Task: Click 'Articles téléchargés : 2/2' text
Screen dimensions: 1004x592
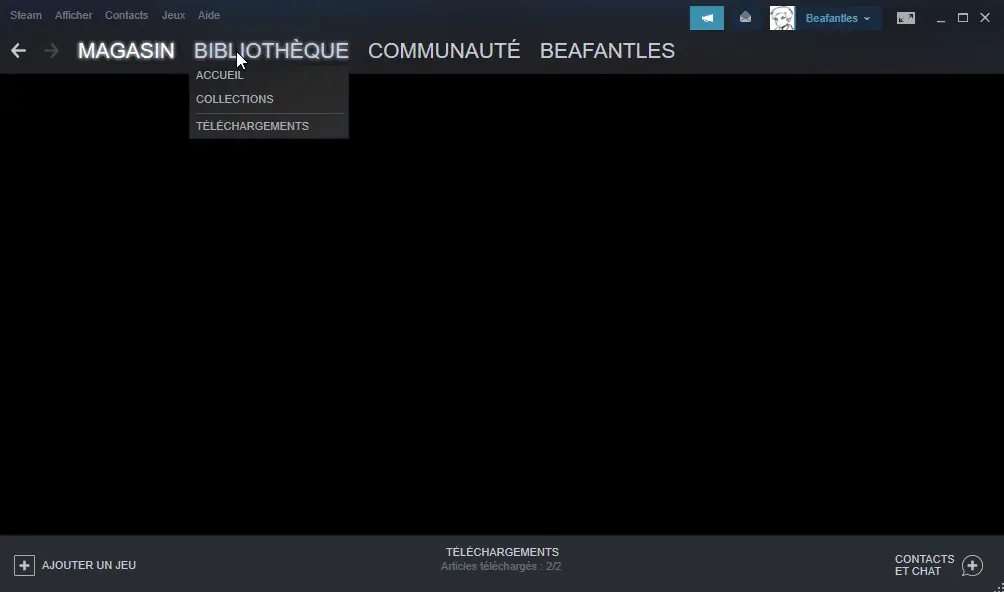Action: (x=501, y=566)
